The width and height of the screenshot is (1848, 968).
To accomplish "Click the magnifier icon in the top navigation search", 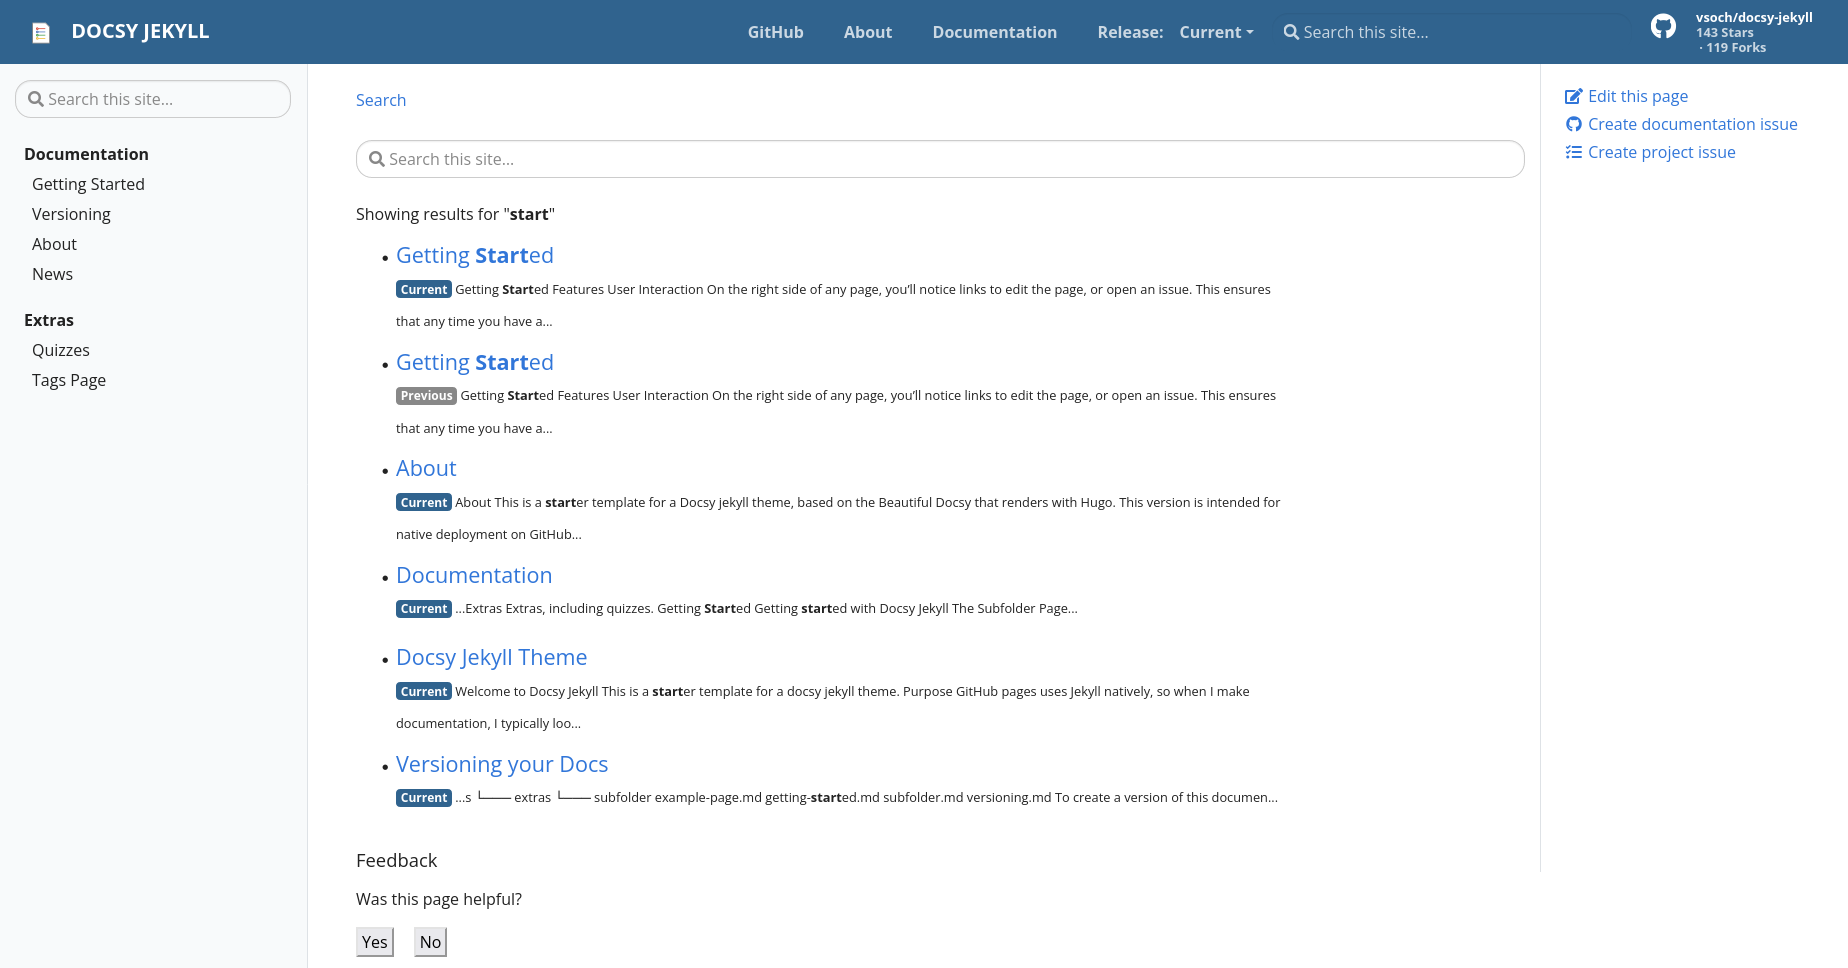I will point(1290,32).
